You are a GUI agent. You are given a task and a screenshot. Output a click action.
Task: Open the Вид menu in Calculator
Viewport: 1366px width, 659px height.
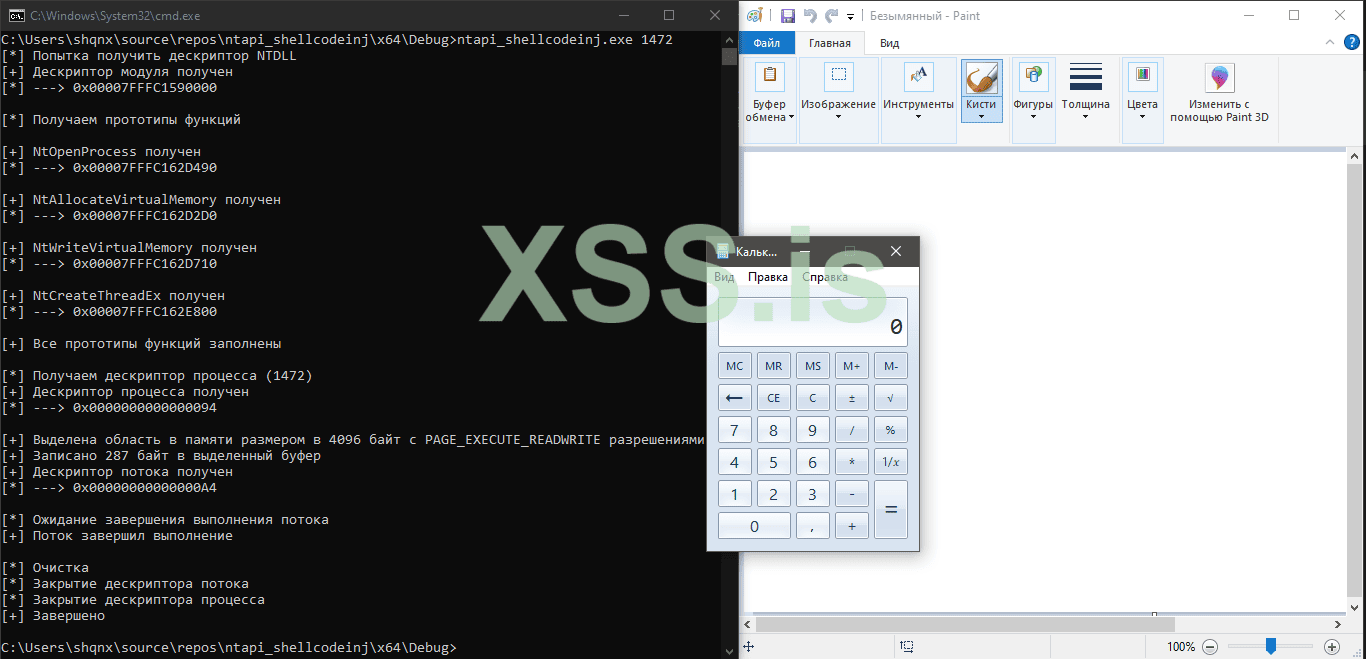click(x=724, y=277)
